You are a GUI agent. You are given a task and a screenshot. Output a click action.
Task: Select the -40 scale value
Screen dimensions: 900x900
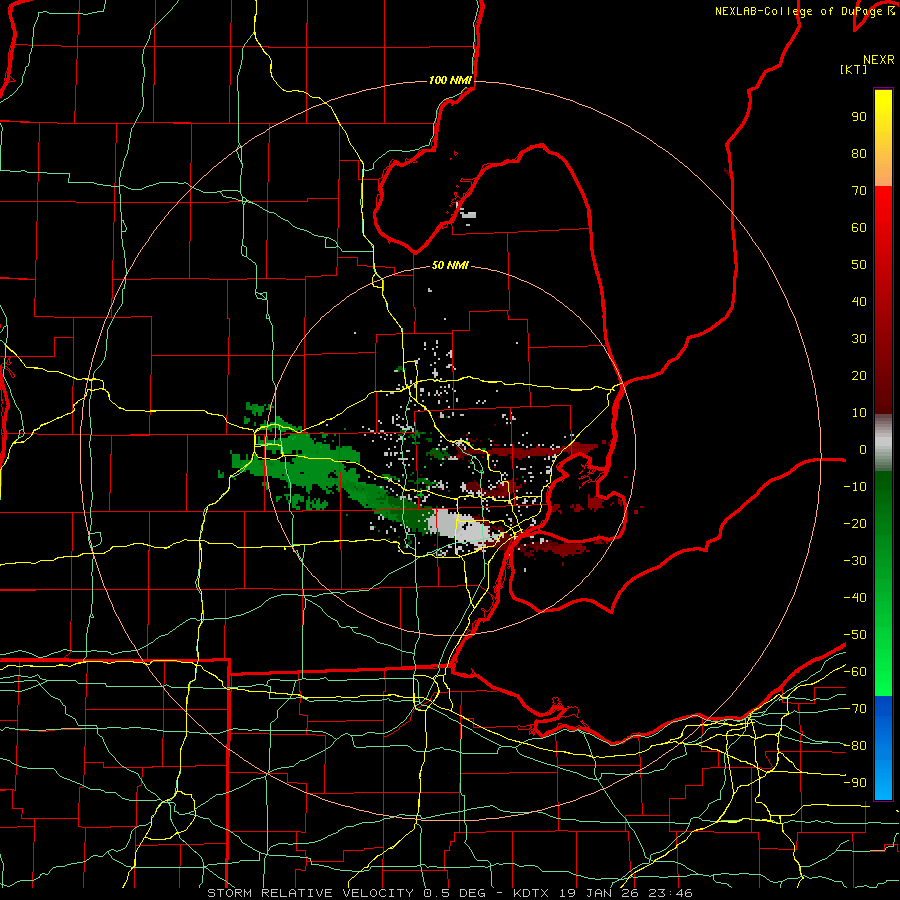click(855, 598)
